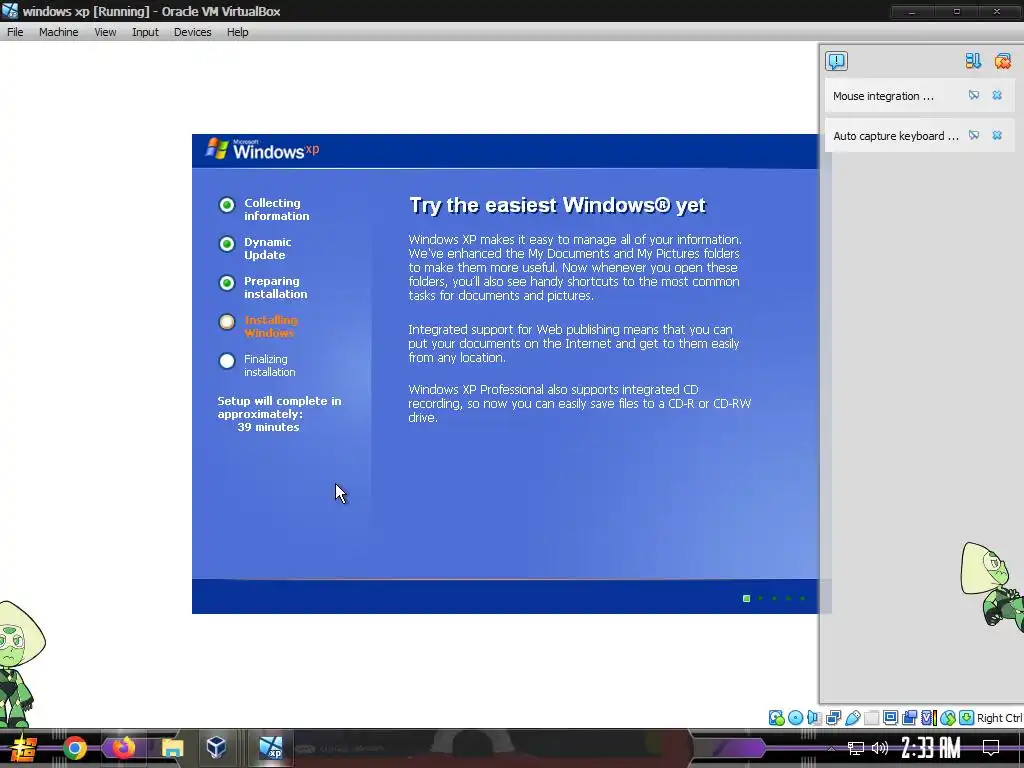Open the Start menu button

23,748
